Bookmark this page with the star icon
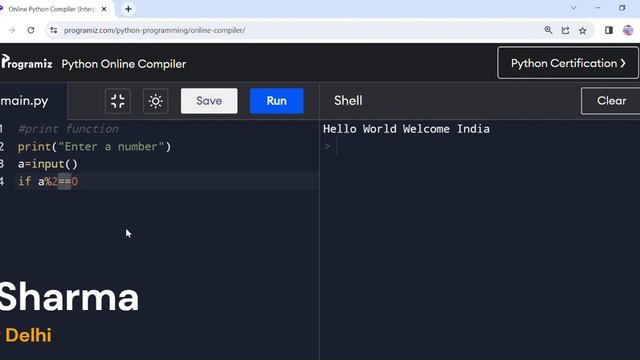The width and height of the screenshot is (640, 360). (x=582, y=30)
